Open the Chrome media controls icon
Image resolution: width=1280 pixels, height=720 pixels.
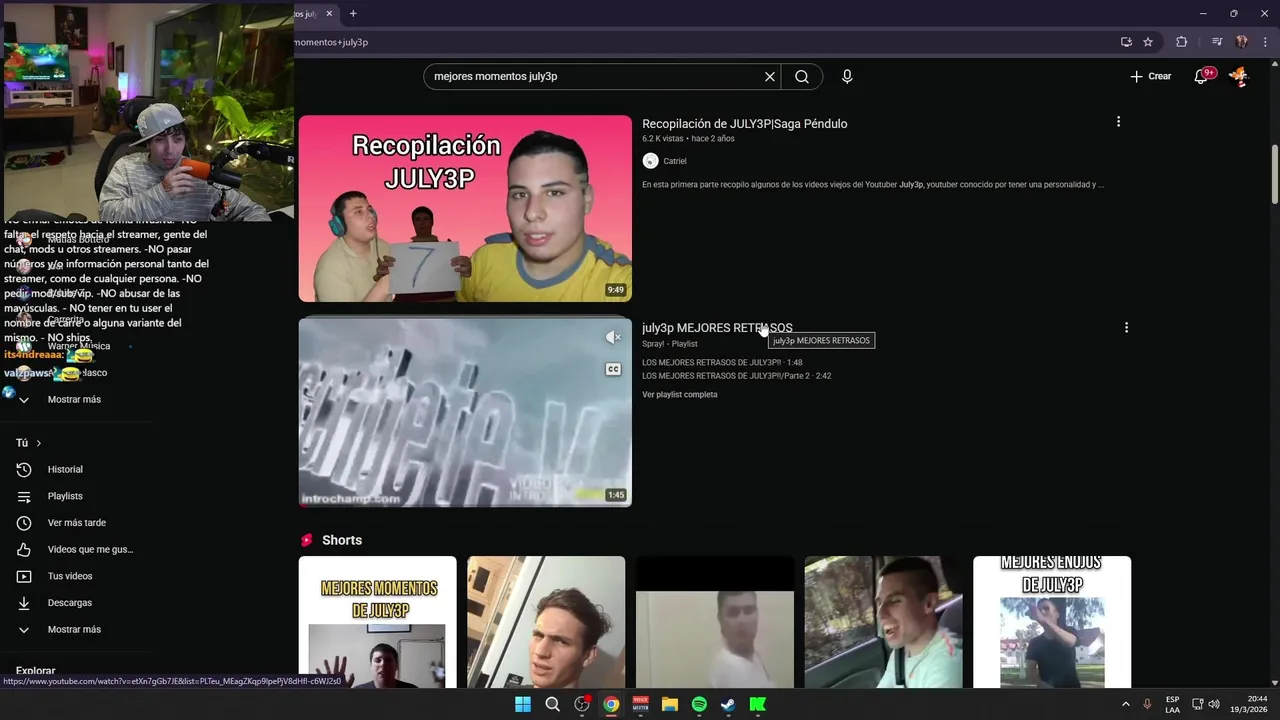point(1217,42)
